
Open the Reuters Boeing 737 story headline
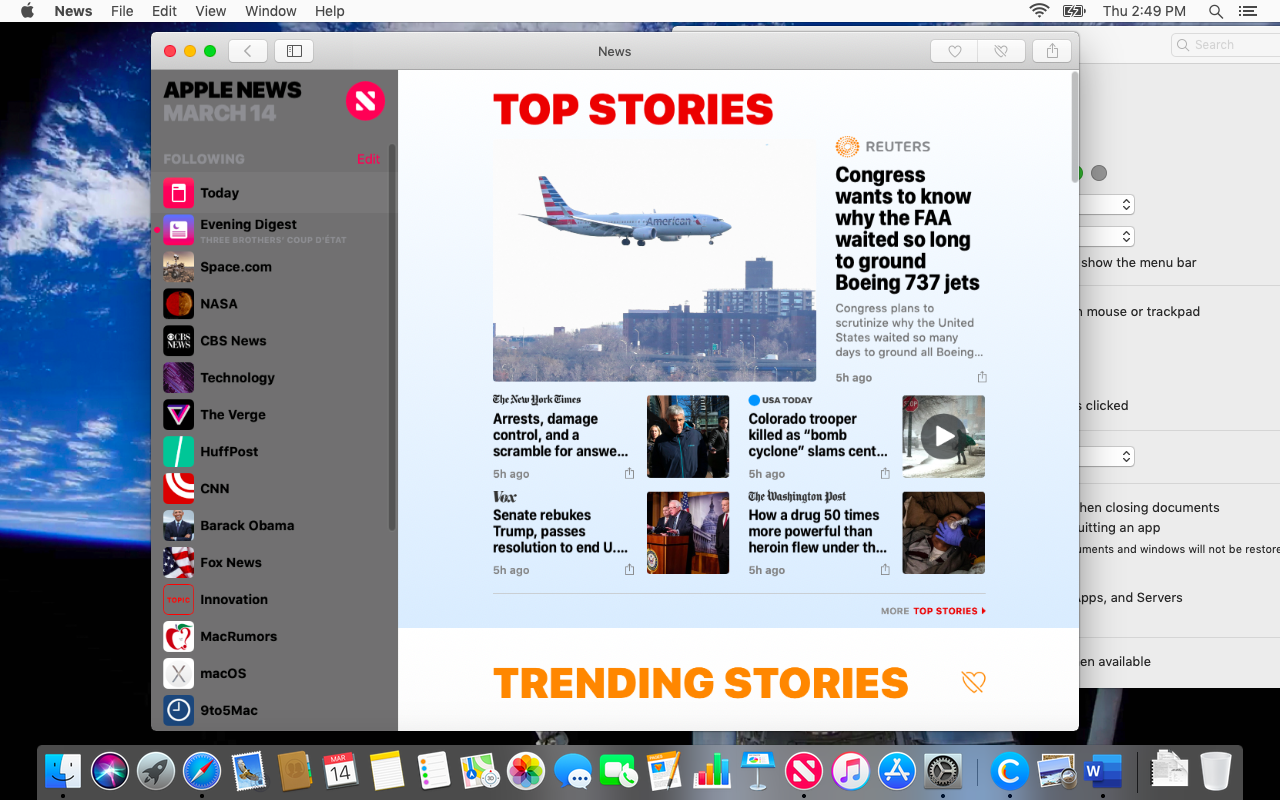[907, 229]
